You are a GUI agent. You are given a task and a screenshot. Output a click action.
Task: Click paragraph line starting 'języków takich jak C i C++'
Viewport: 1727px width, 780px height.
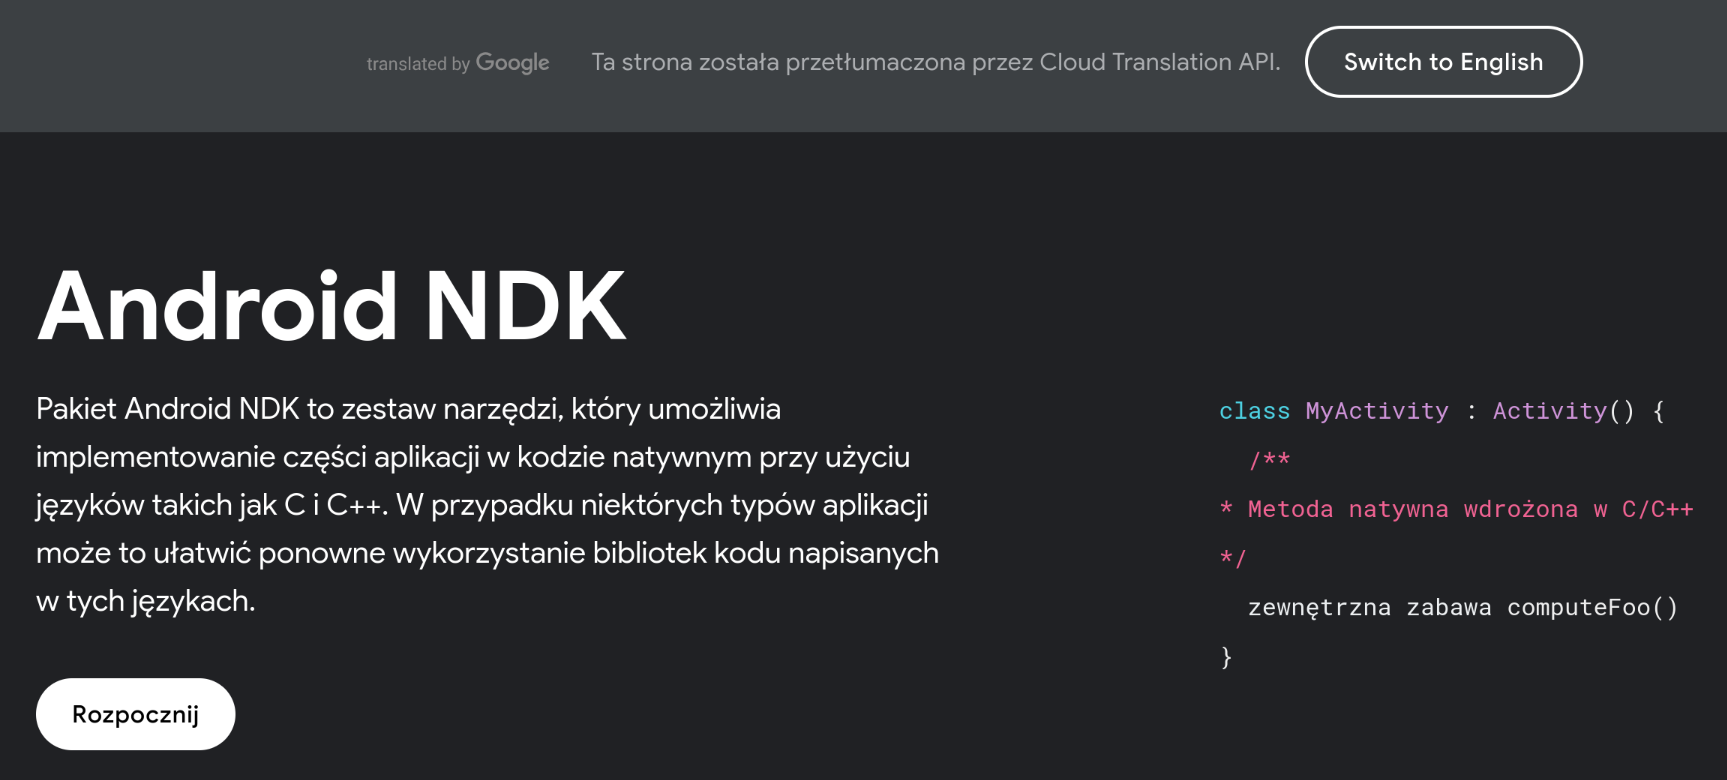(482, 505)
